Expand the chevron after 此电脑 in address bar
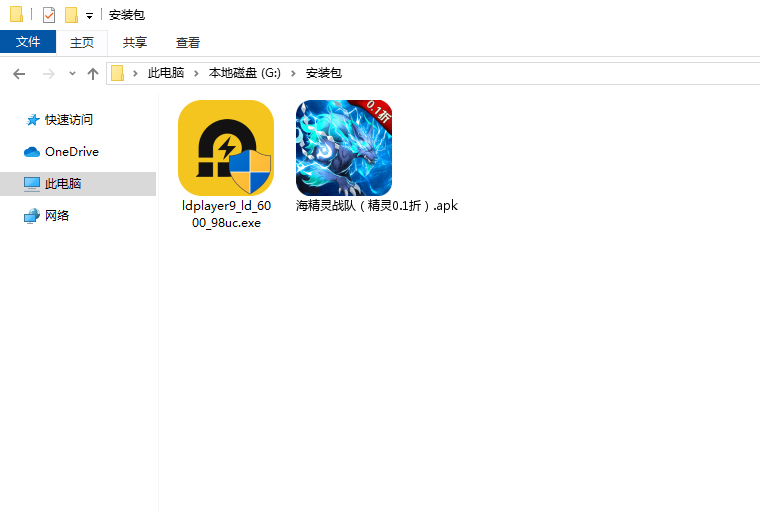Viewport: 760px width, 512px height. [196, 73]
